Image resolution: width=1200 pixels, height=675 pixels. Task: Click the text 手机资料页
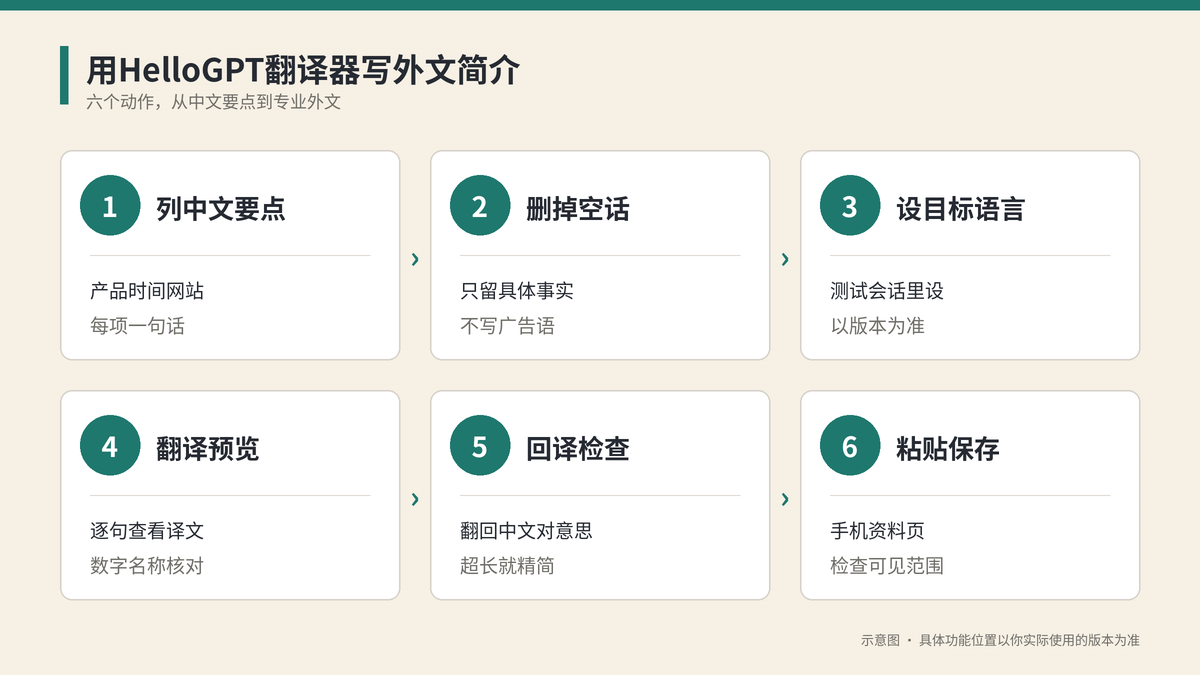(x=878, y=531)
